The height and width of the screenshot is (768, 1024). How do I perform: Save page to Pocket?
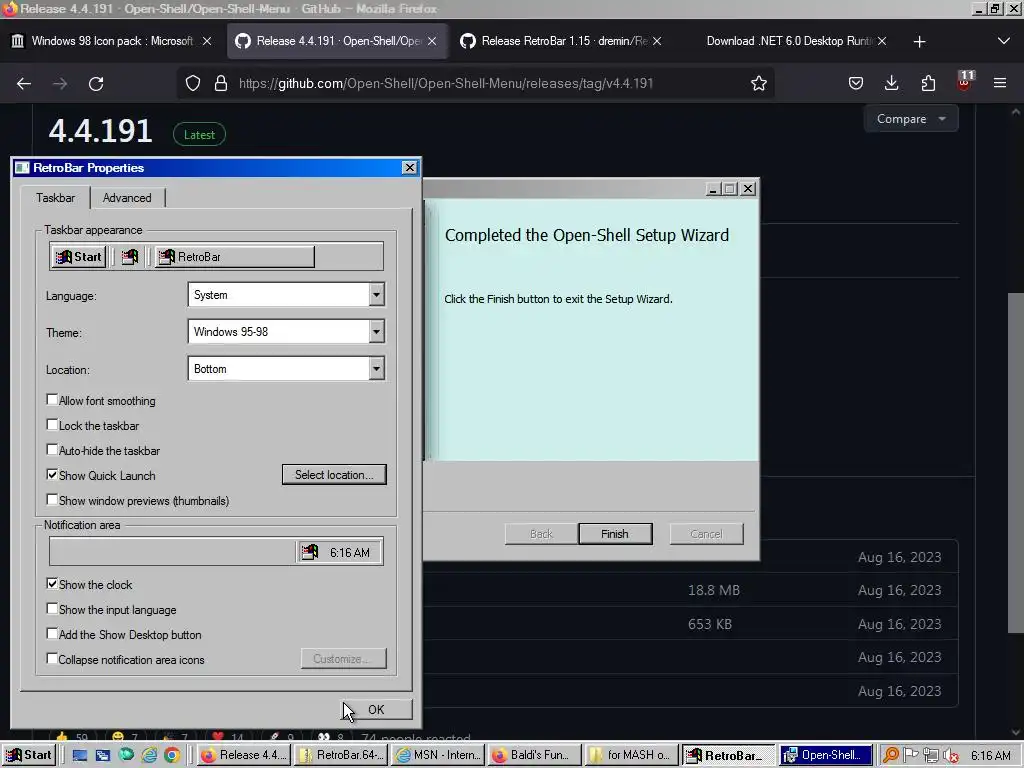(856, 84)
